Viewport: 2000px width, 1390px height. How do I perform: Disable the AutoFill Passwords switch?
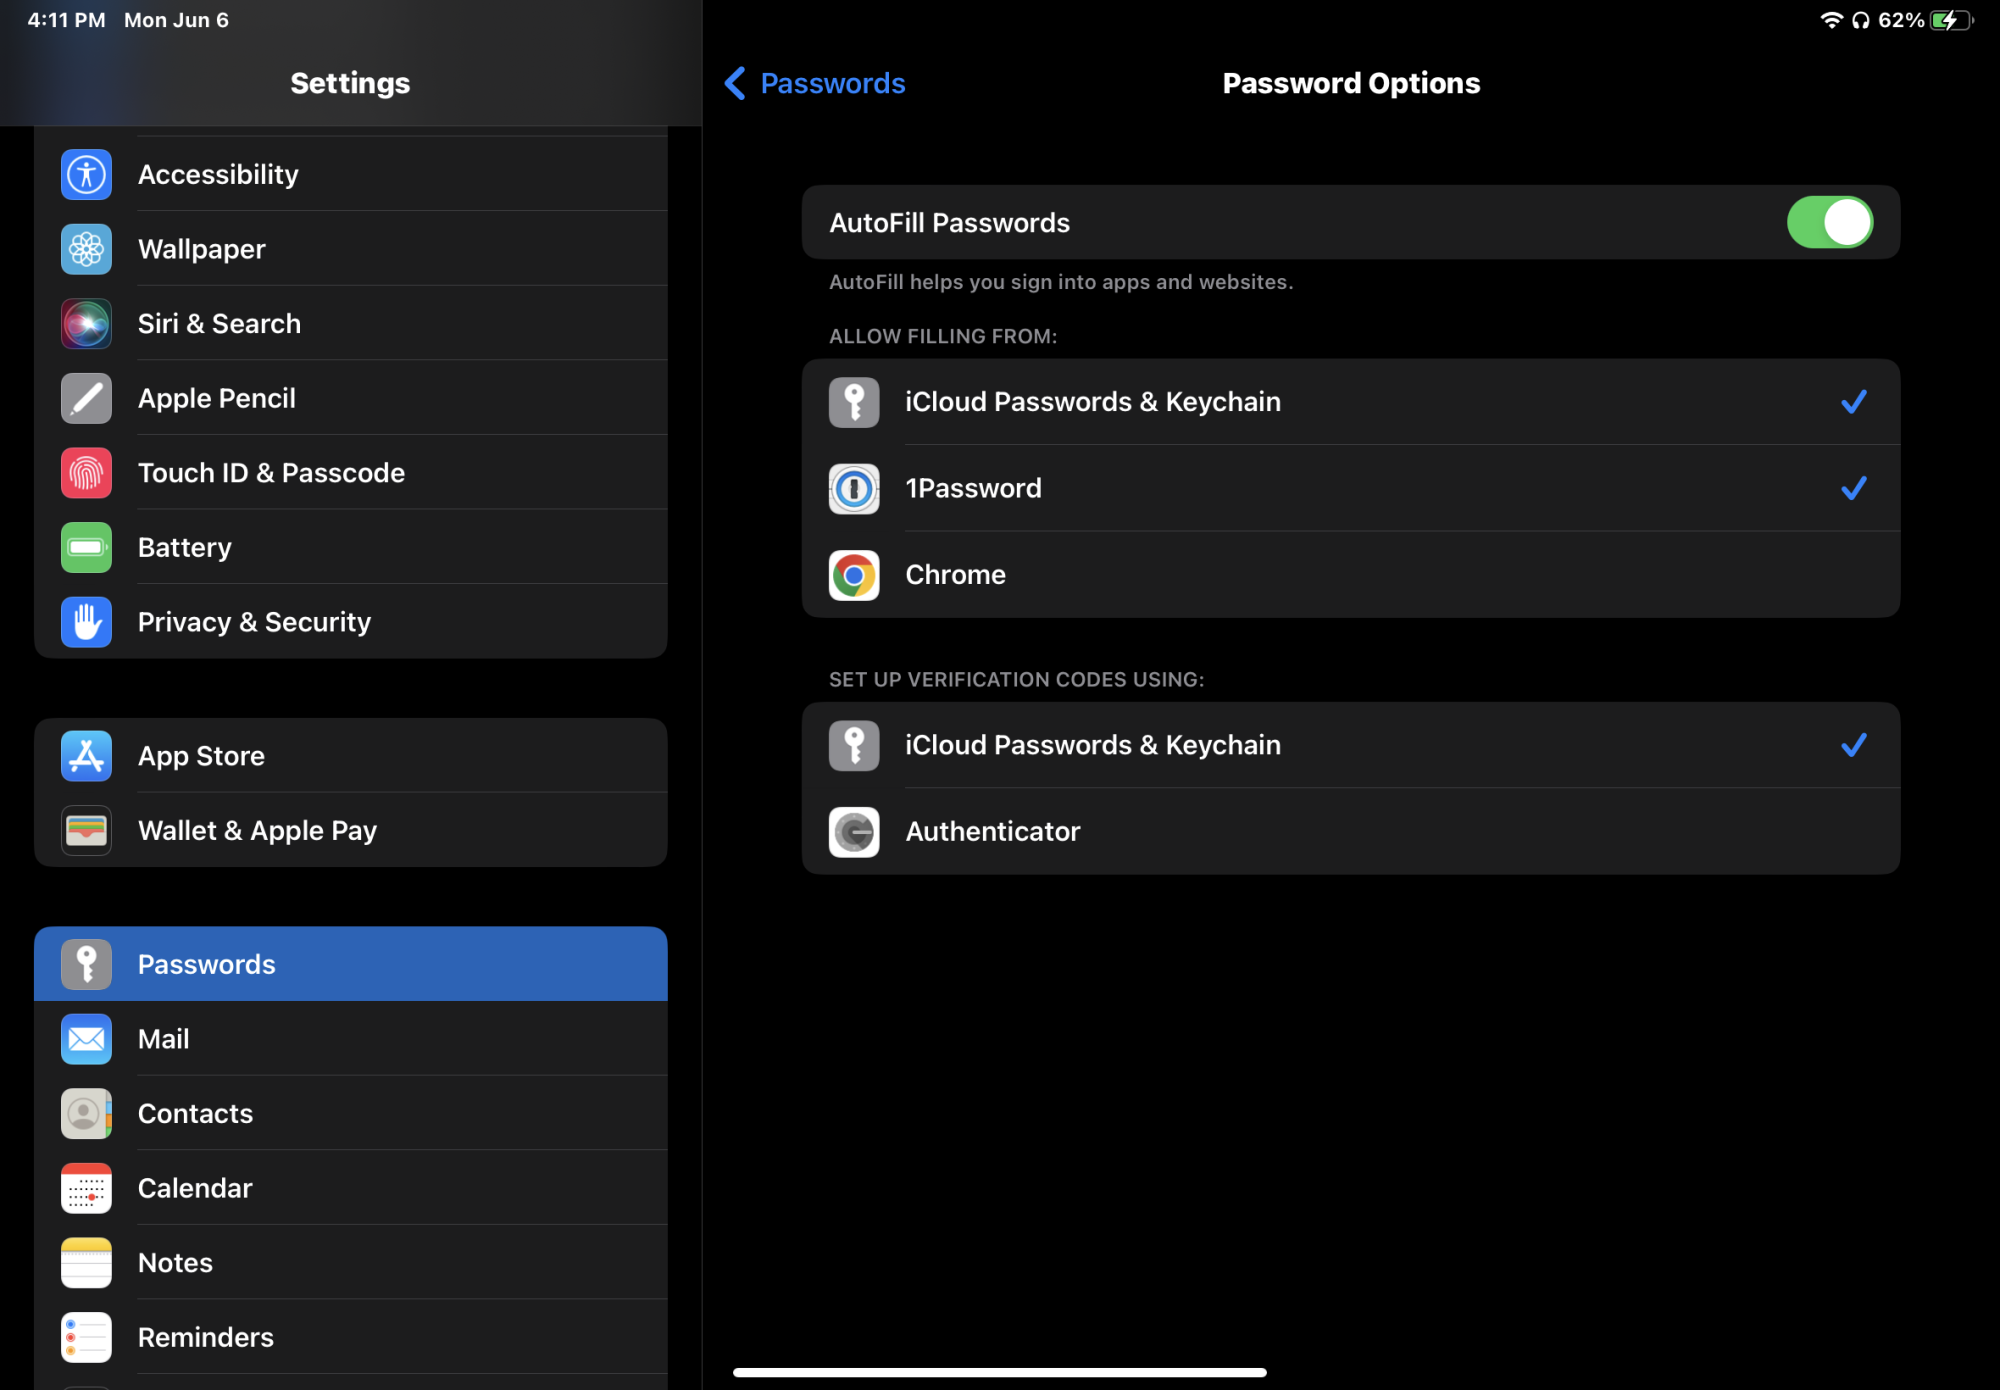(x=1829, y=222)
